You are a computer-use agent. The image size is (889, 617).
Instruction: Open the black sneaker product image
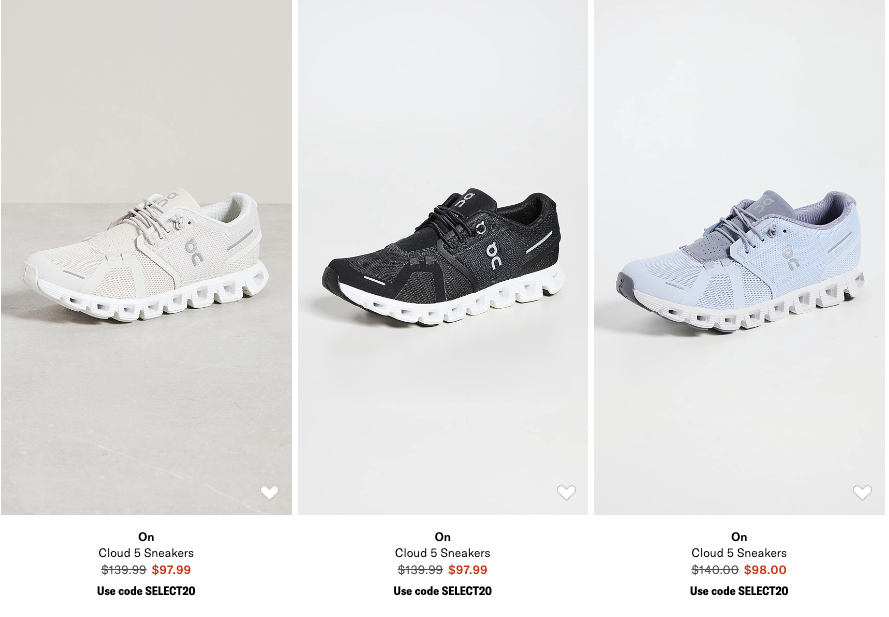443,257
